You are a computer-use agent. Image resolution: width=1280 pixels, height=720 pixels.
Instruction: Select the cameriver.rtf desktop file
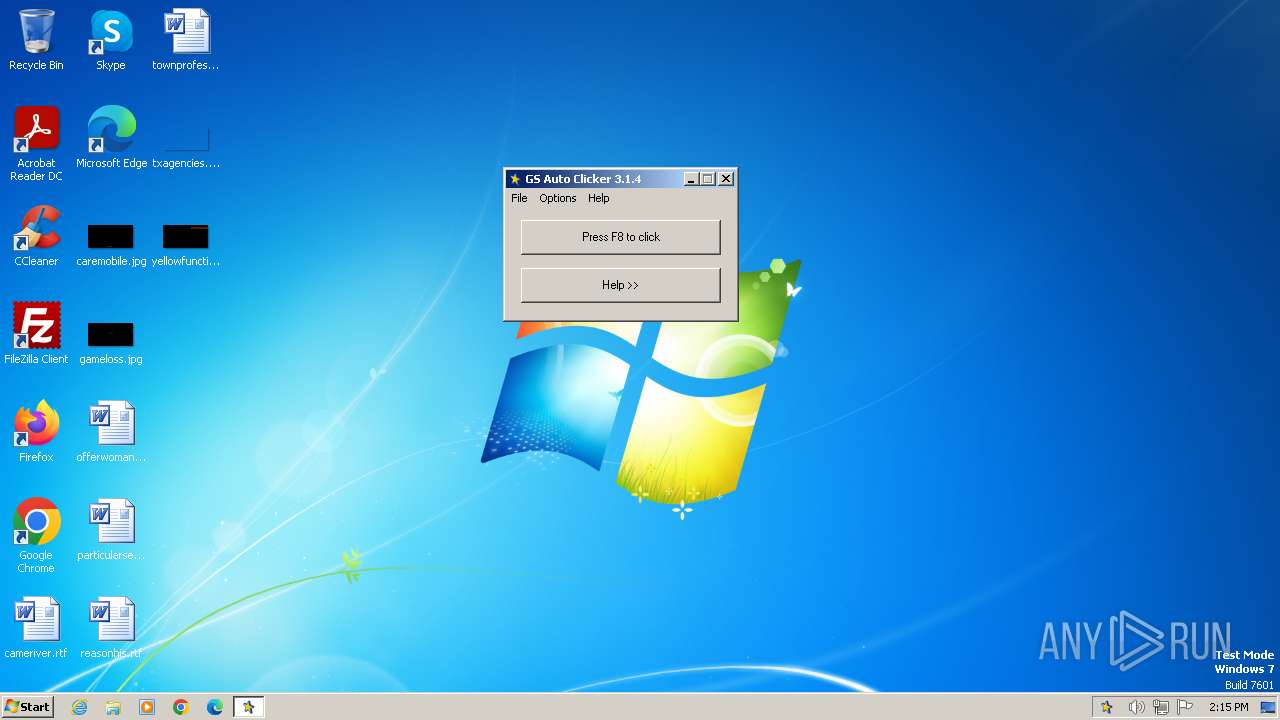click(x=36, y=627)
